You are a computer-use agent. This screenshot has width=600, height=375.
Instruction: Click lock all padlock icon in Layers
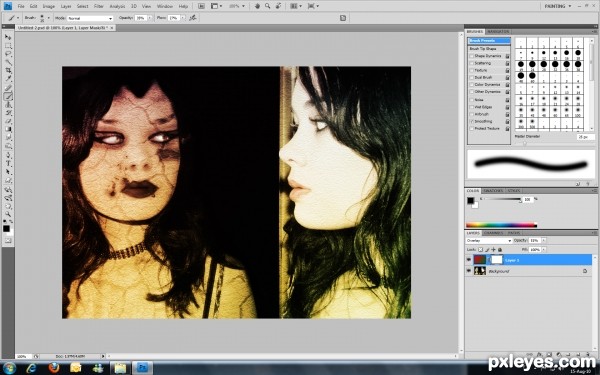coord(500,249)
